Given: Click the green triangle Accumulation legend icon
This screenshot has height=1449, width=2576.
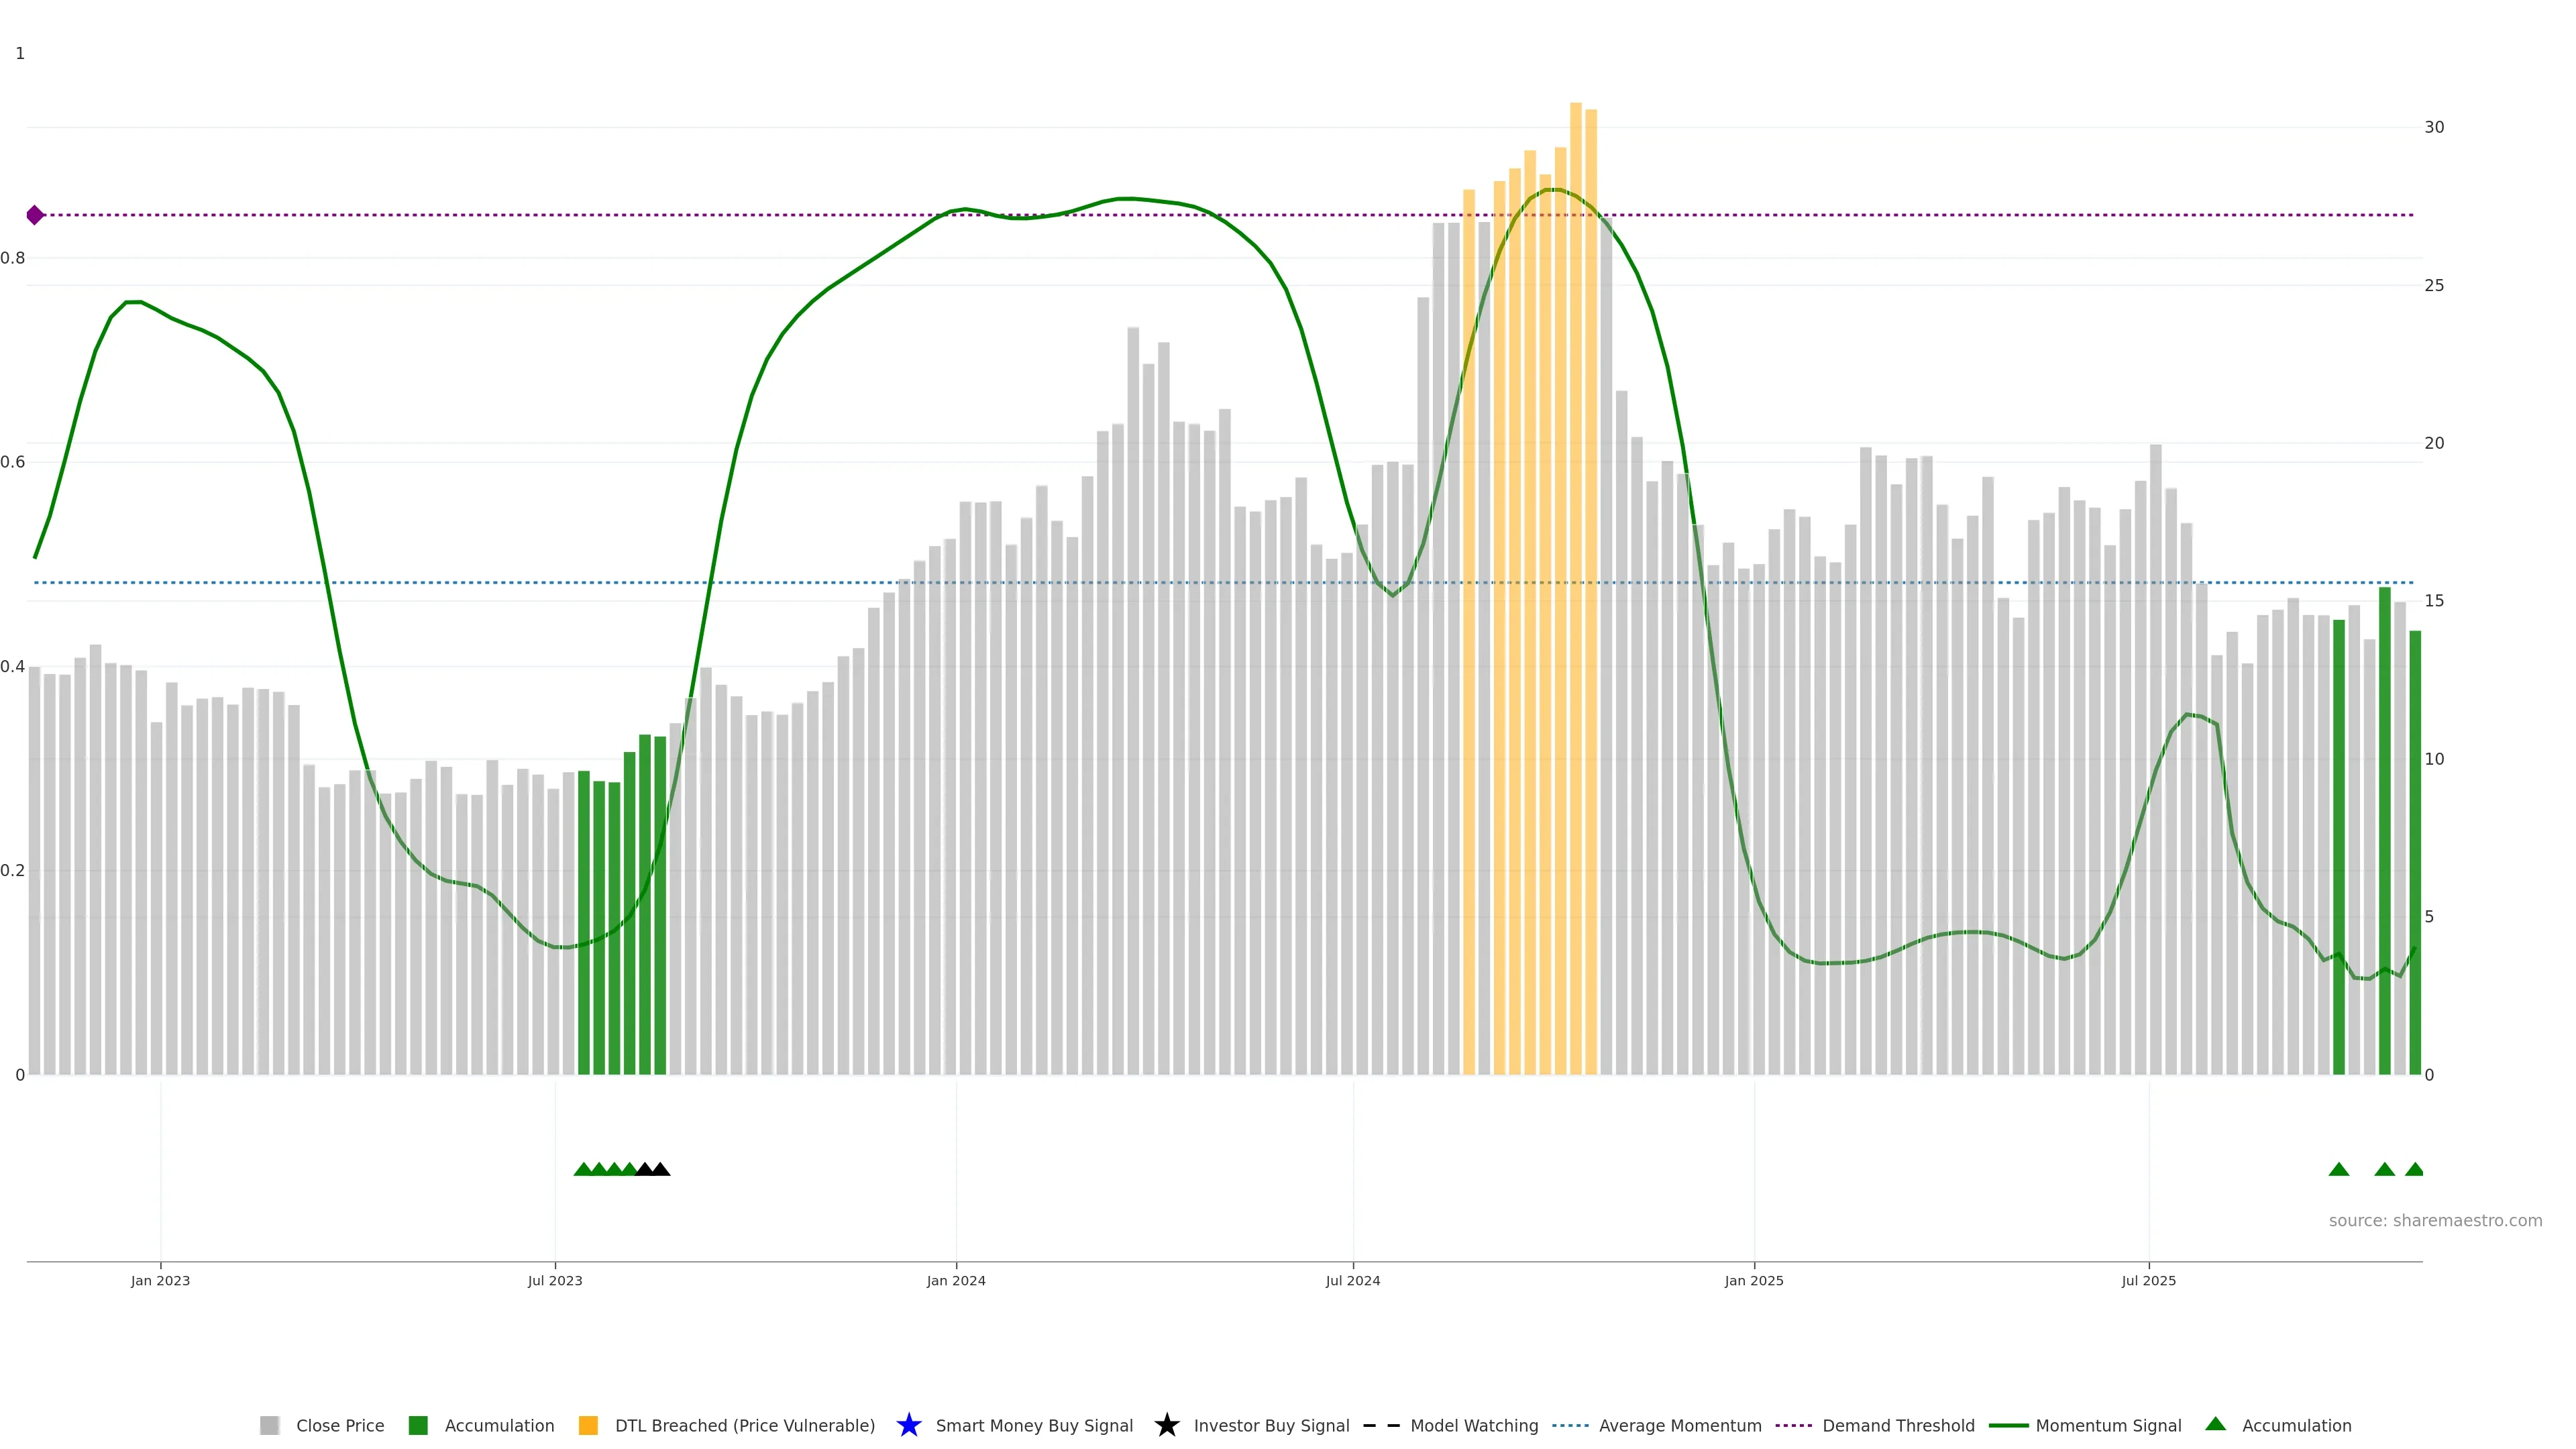Looking at the screenshot, I should tap(2215, 1424).
